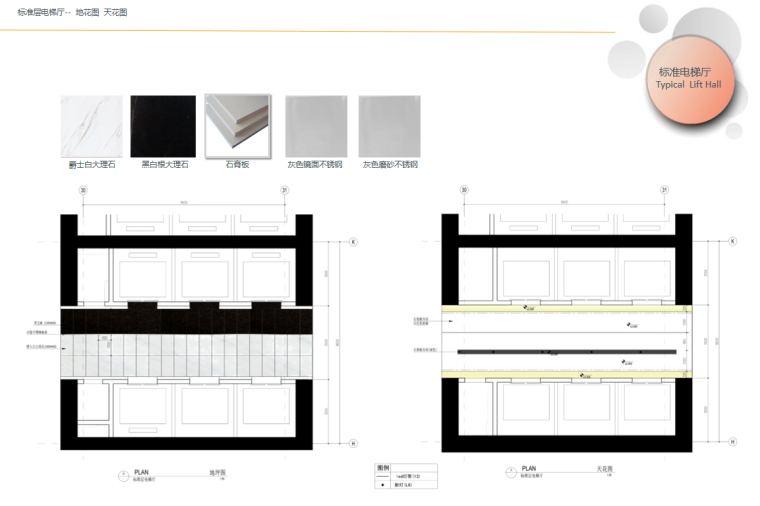This screenshot has width=760, height=506.
Task: Click grid bubble 31 above floor plan
Action: pos(284,190)
